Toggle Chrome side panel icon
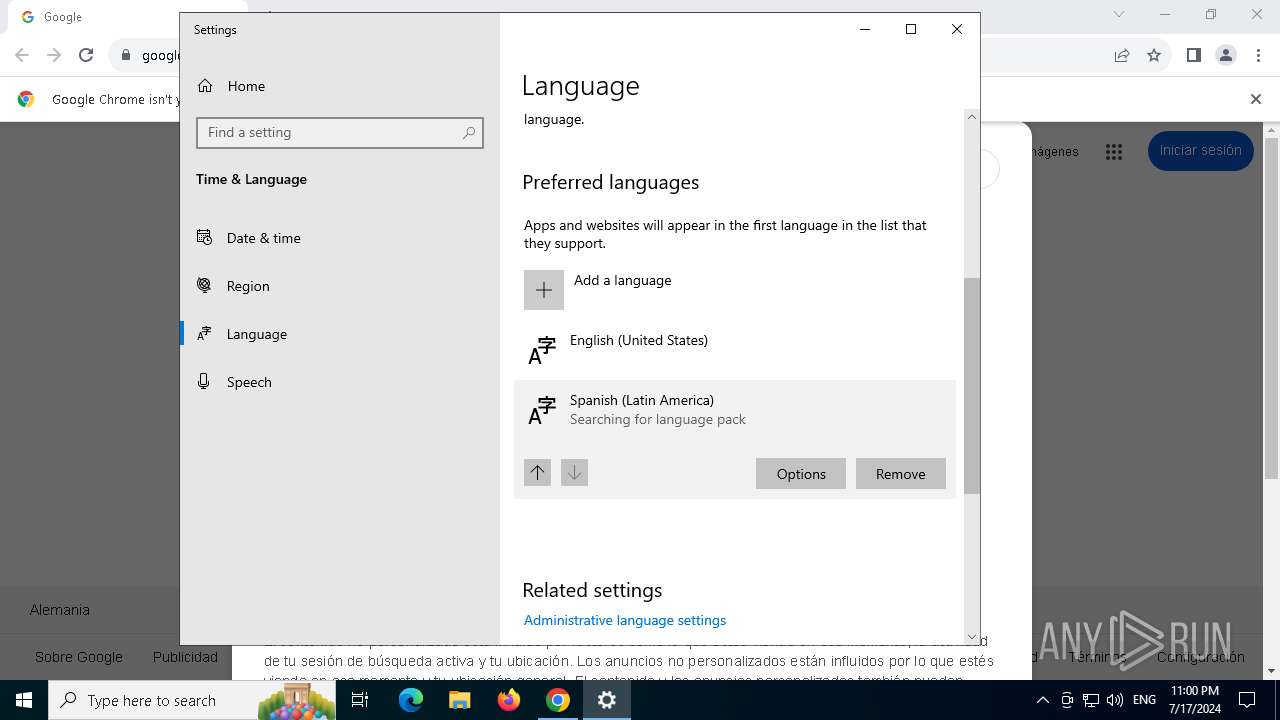This screenshot has height=720, width=1280. click(x=1193, y=56)
